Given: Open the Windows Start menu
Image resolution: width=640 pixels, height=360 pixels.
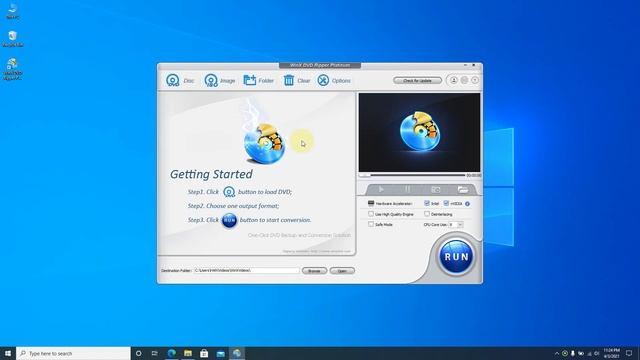Looking at the screenshot, I should [x=8, y=353].
